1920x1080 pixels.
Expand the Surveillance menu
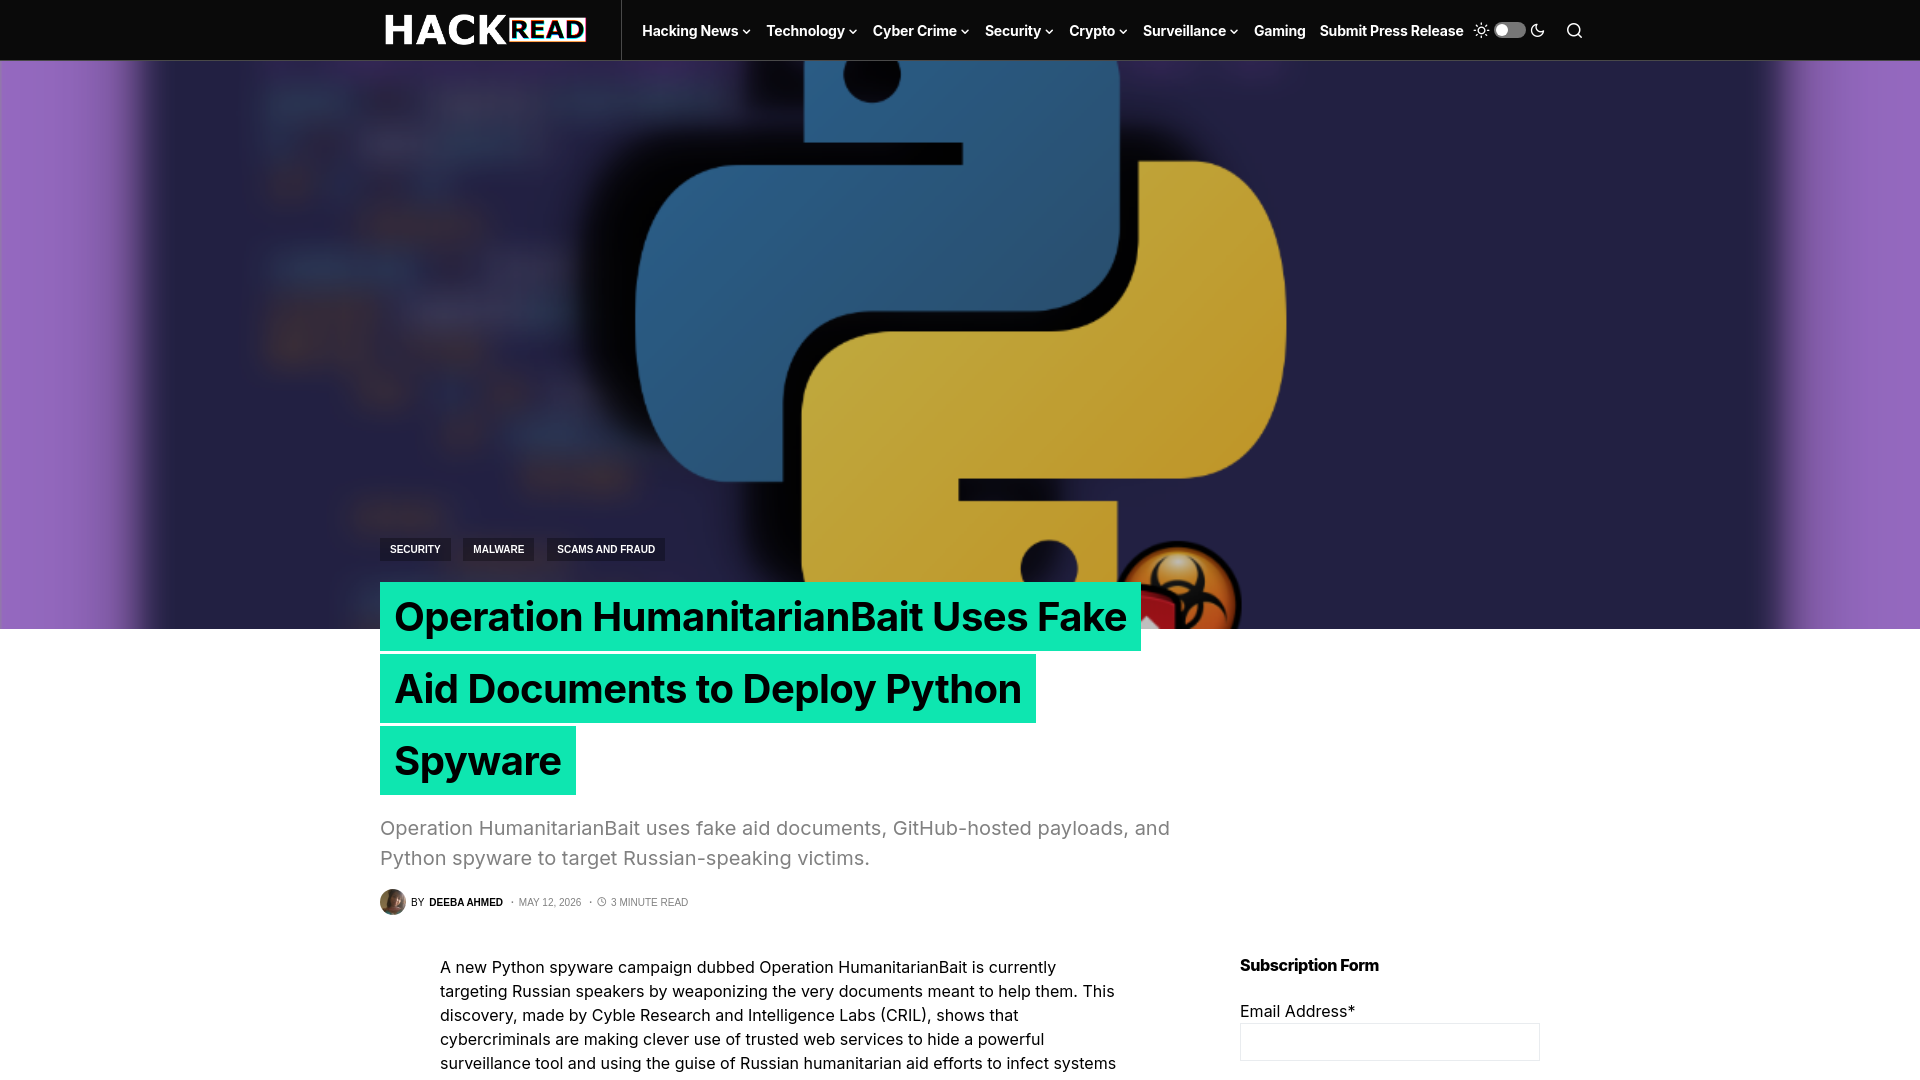coord(1190,31)
